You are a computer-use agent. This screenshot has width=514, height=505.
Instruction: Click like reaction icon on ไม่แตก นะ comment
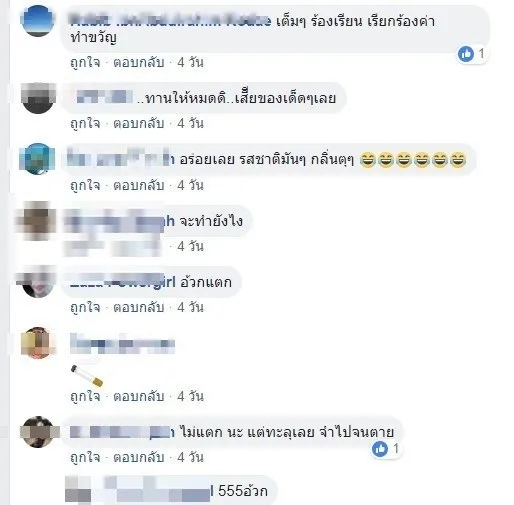(380, 449)
